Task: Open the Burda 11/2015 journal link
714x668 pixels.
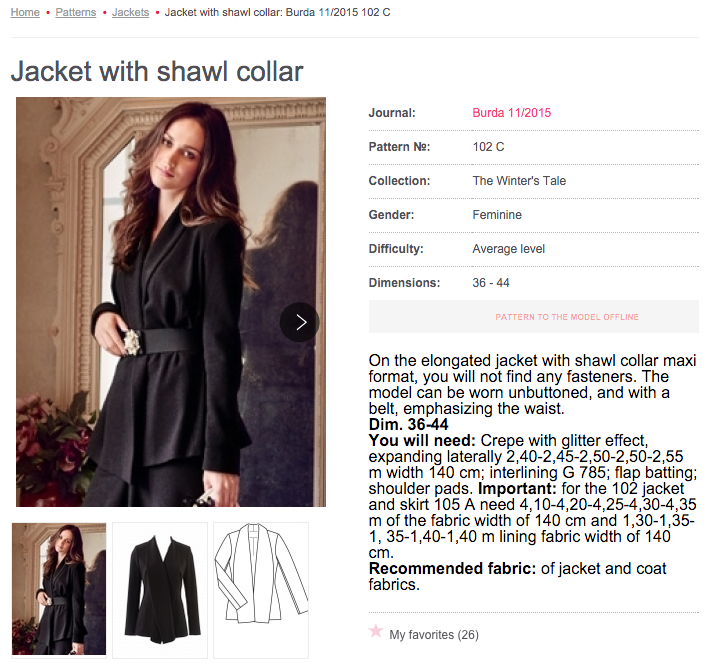Action: pos(511,112)
